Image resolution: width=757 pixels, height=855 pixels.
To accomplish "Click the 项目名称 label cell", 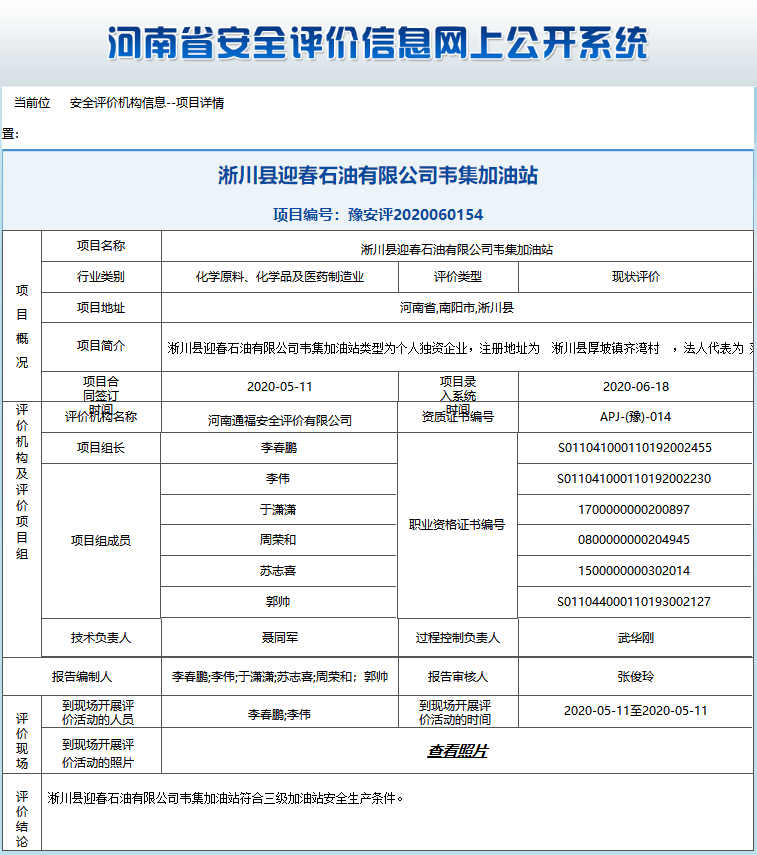I will [101, 246].
